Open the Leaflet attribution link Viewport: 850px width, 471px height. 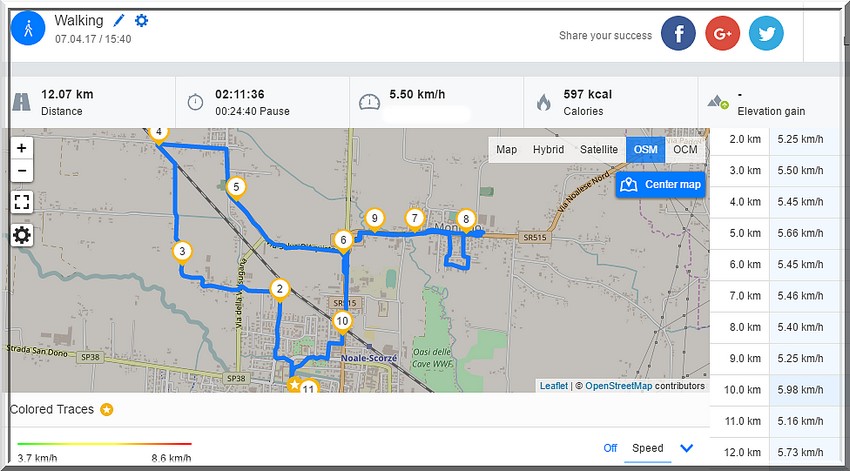coord(553,386)
